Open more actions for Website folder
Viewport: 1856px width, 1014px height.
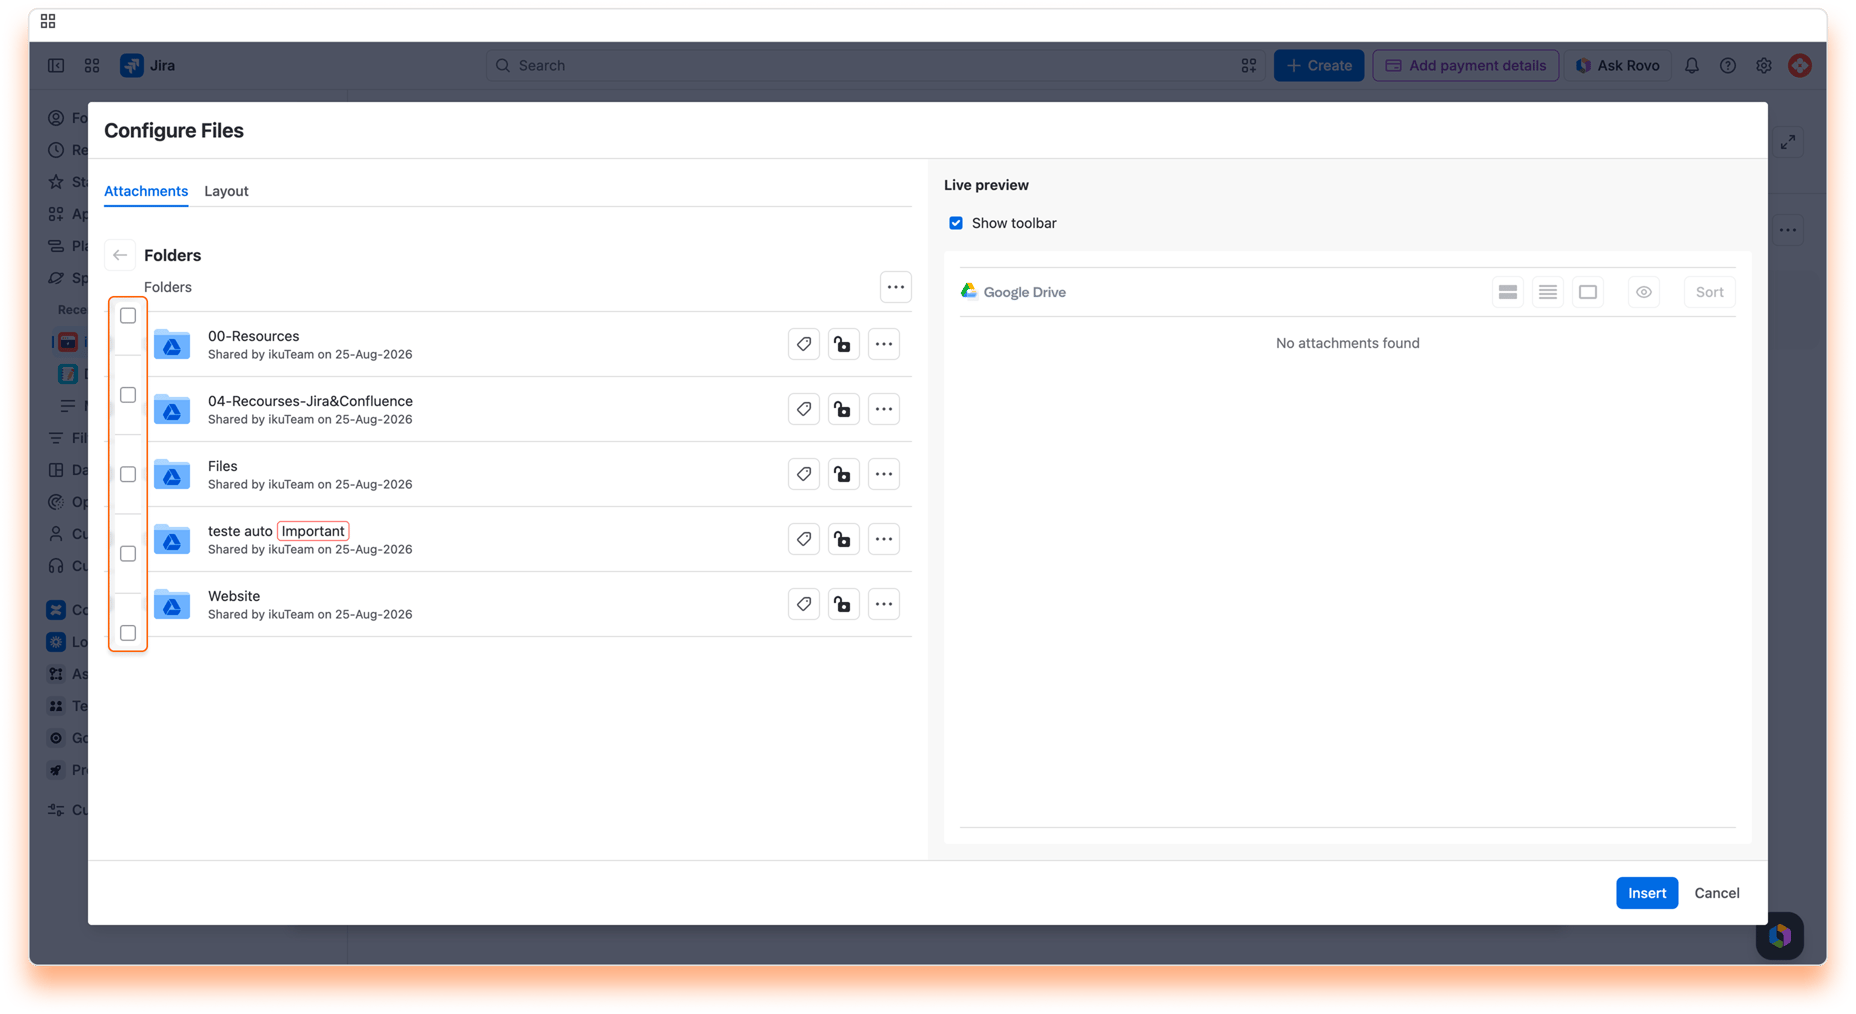[x=884, y=604]
